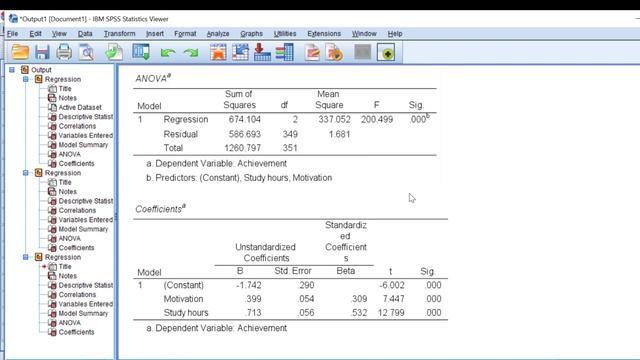
Task: Click the Residual mean square 1.681
Action: pyautogui.click(x=339, y=134)
